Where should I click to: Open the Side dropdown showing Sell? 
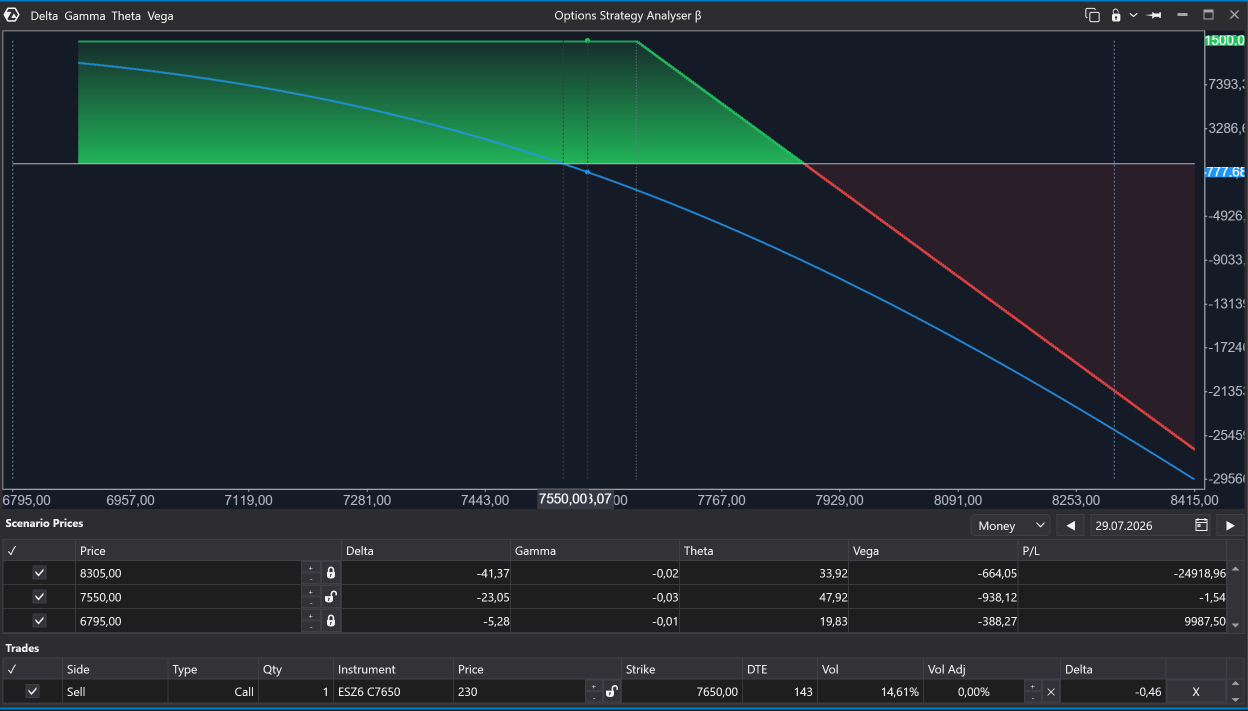tap(114, 691)
